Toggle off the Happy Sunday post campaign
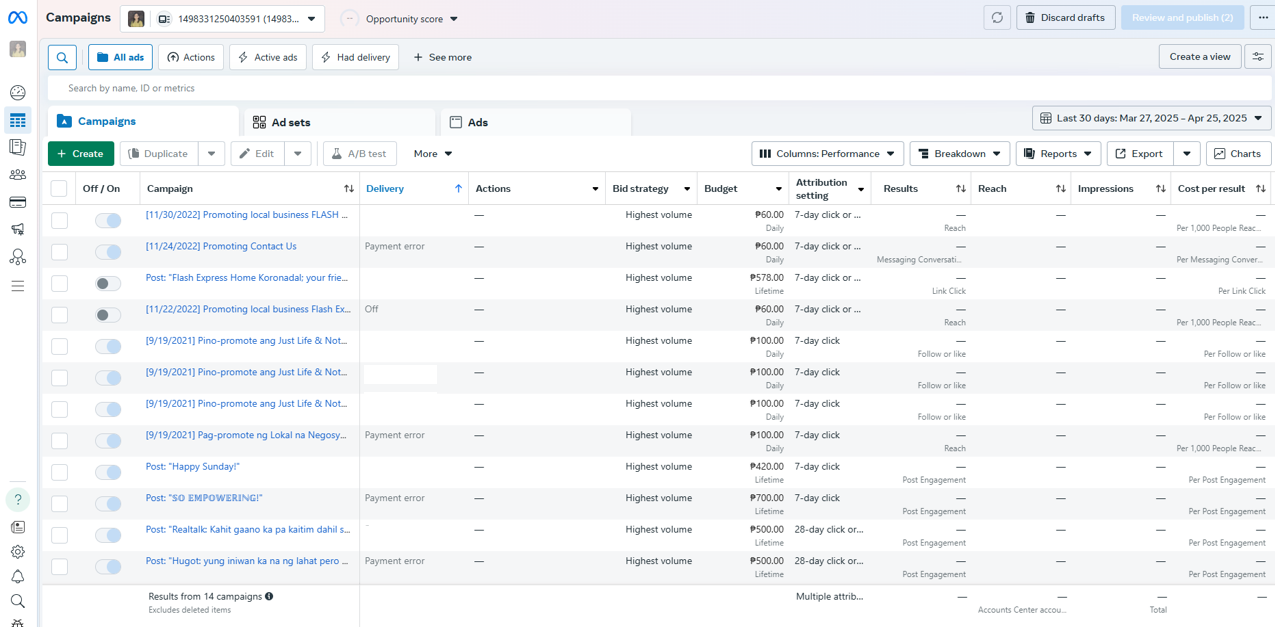 coord(108,472)
